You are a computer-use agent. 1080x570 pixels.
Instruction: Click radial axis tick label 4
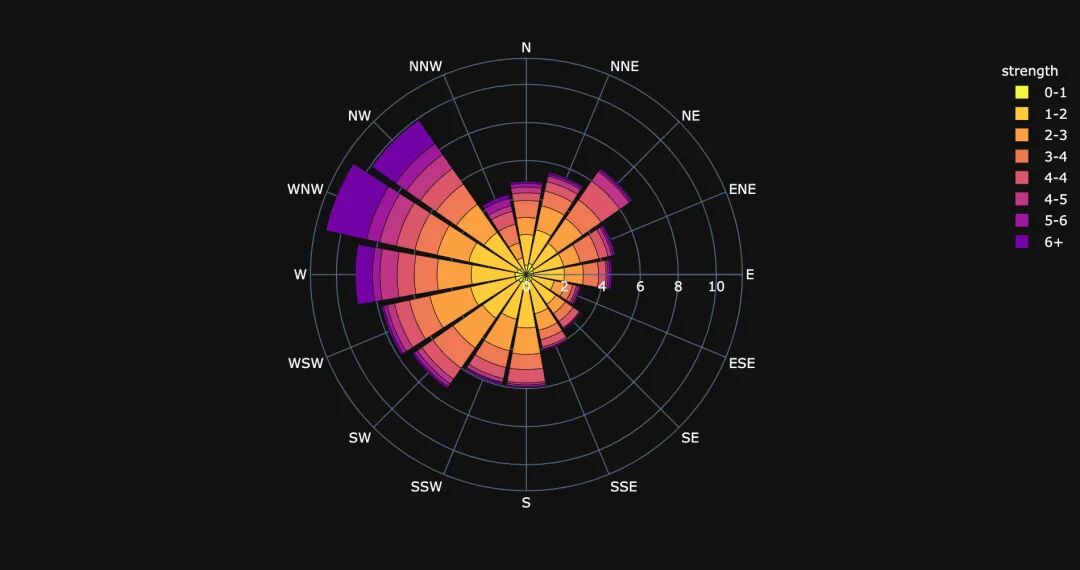(x=602, y=286)
